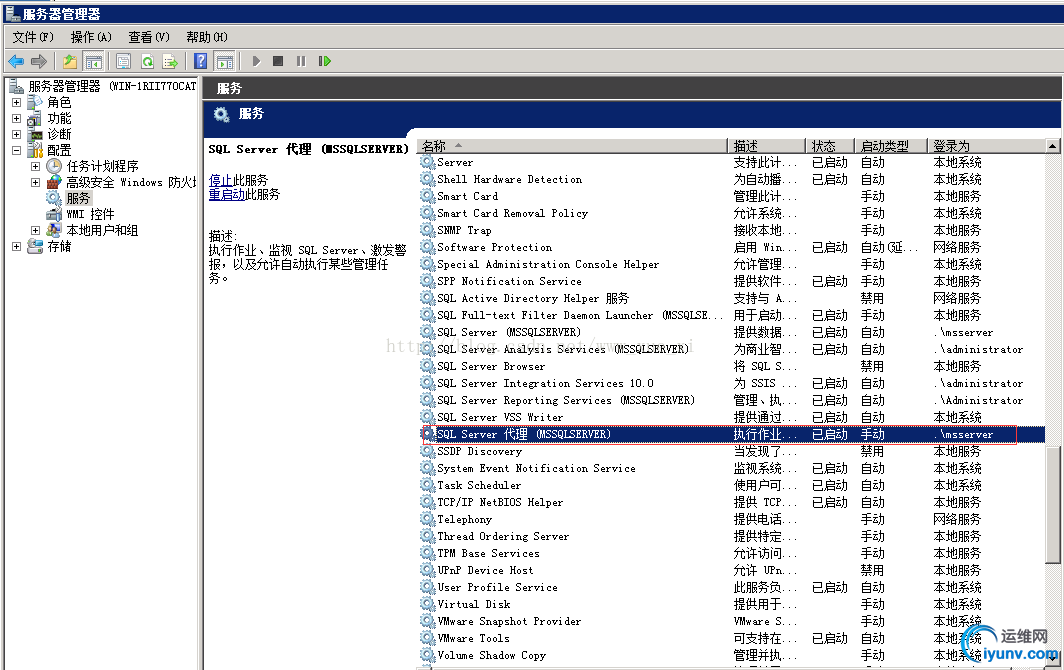
Task: Select SQL Server (MSSQLSERVER) service row
Action: coord(732,333)
